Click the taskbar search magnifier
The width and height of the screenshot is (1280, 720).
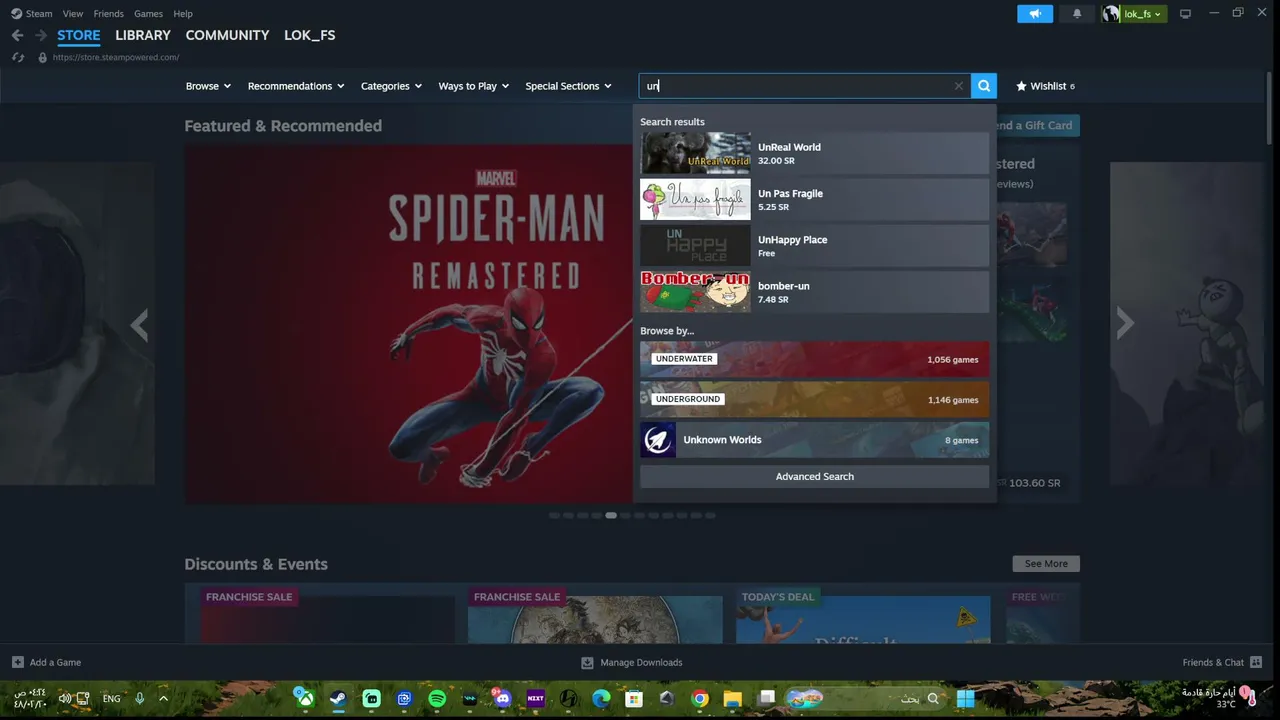pyautogui.click(x=933, y=699)
